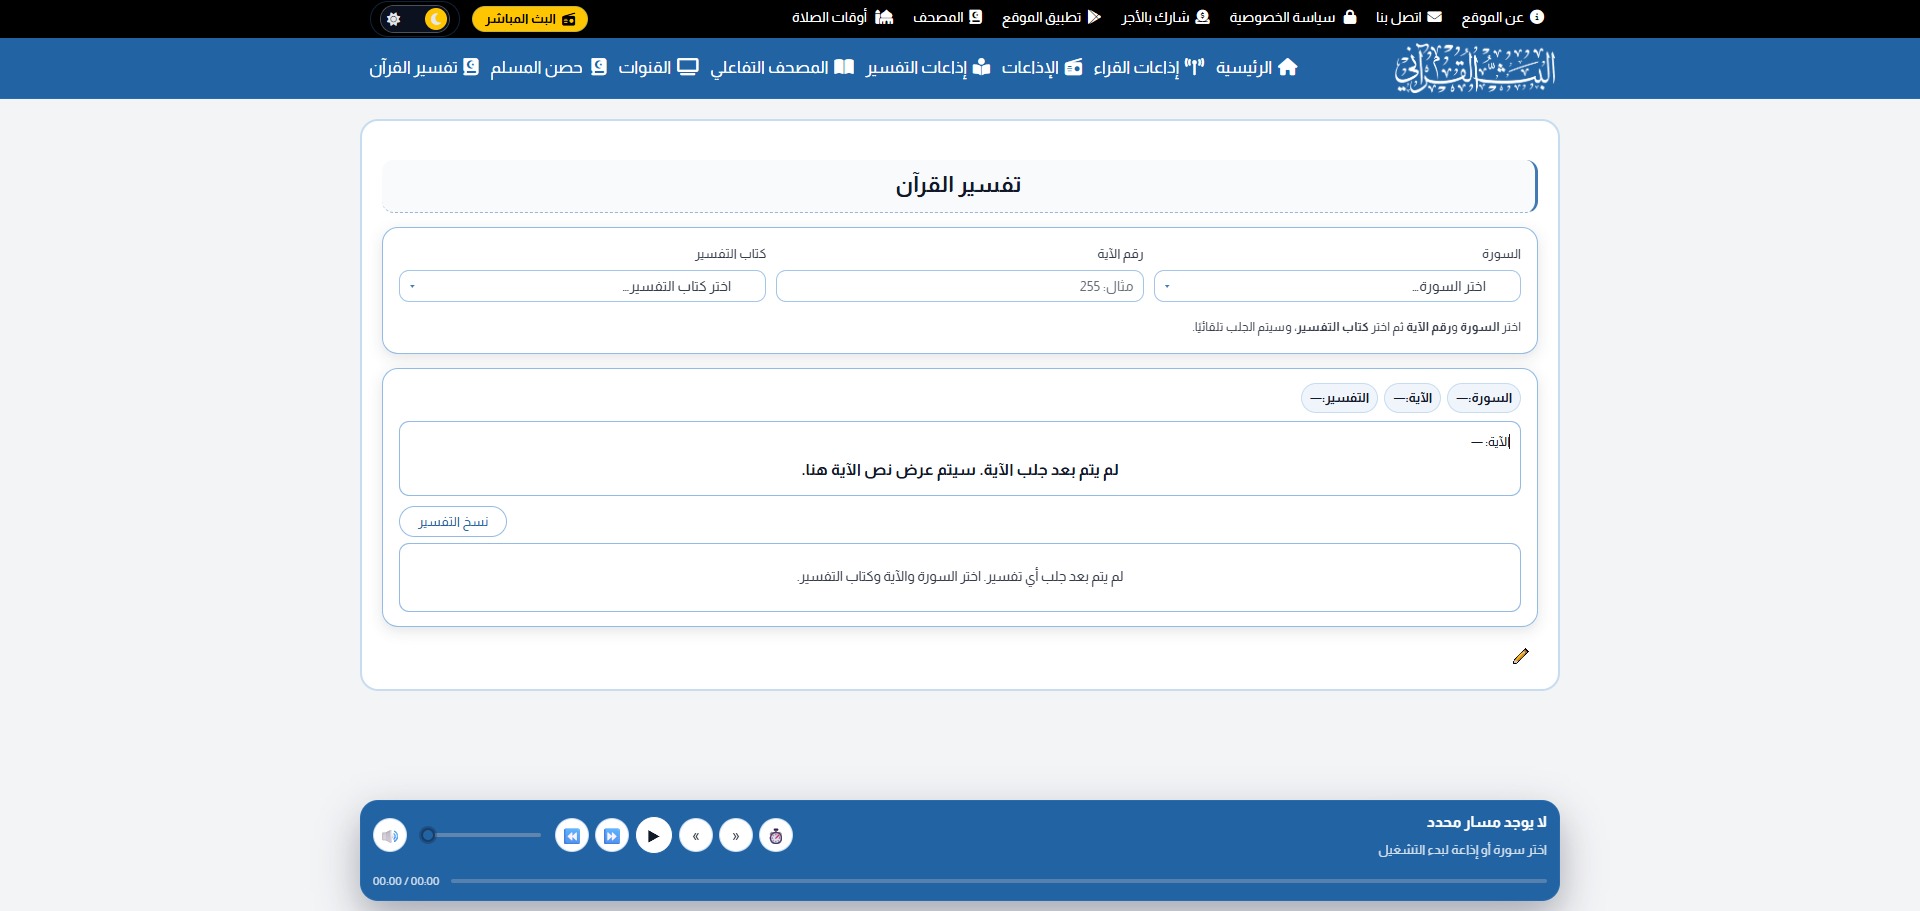Open the 'اختر السورة' surah dropdown
1920x911 pixels.
[1336, 286]
